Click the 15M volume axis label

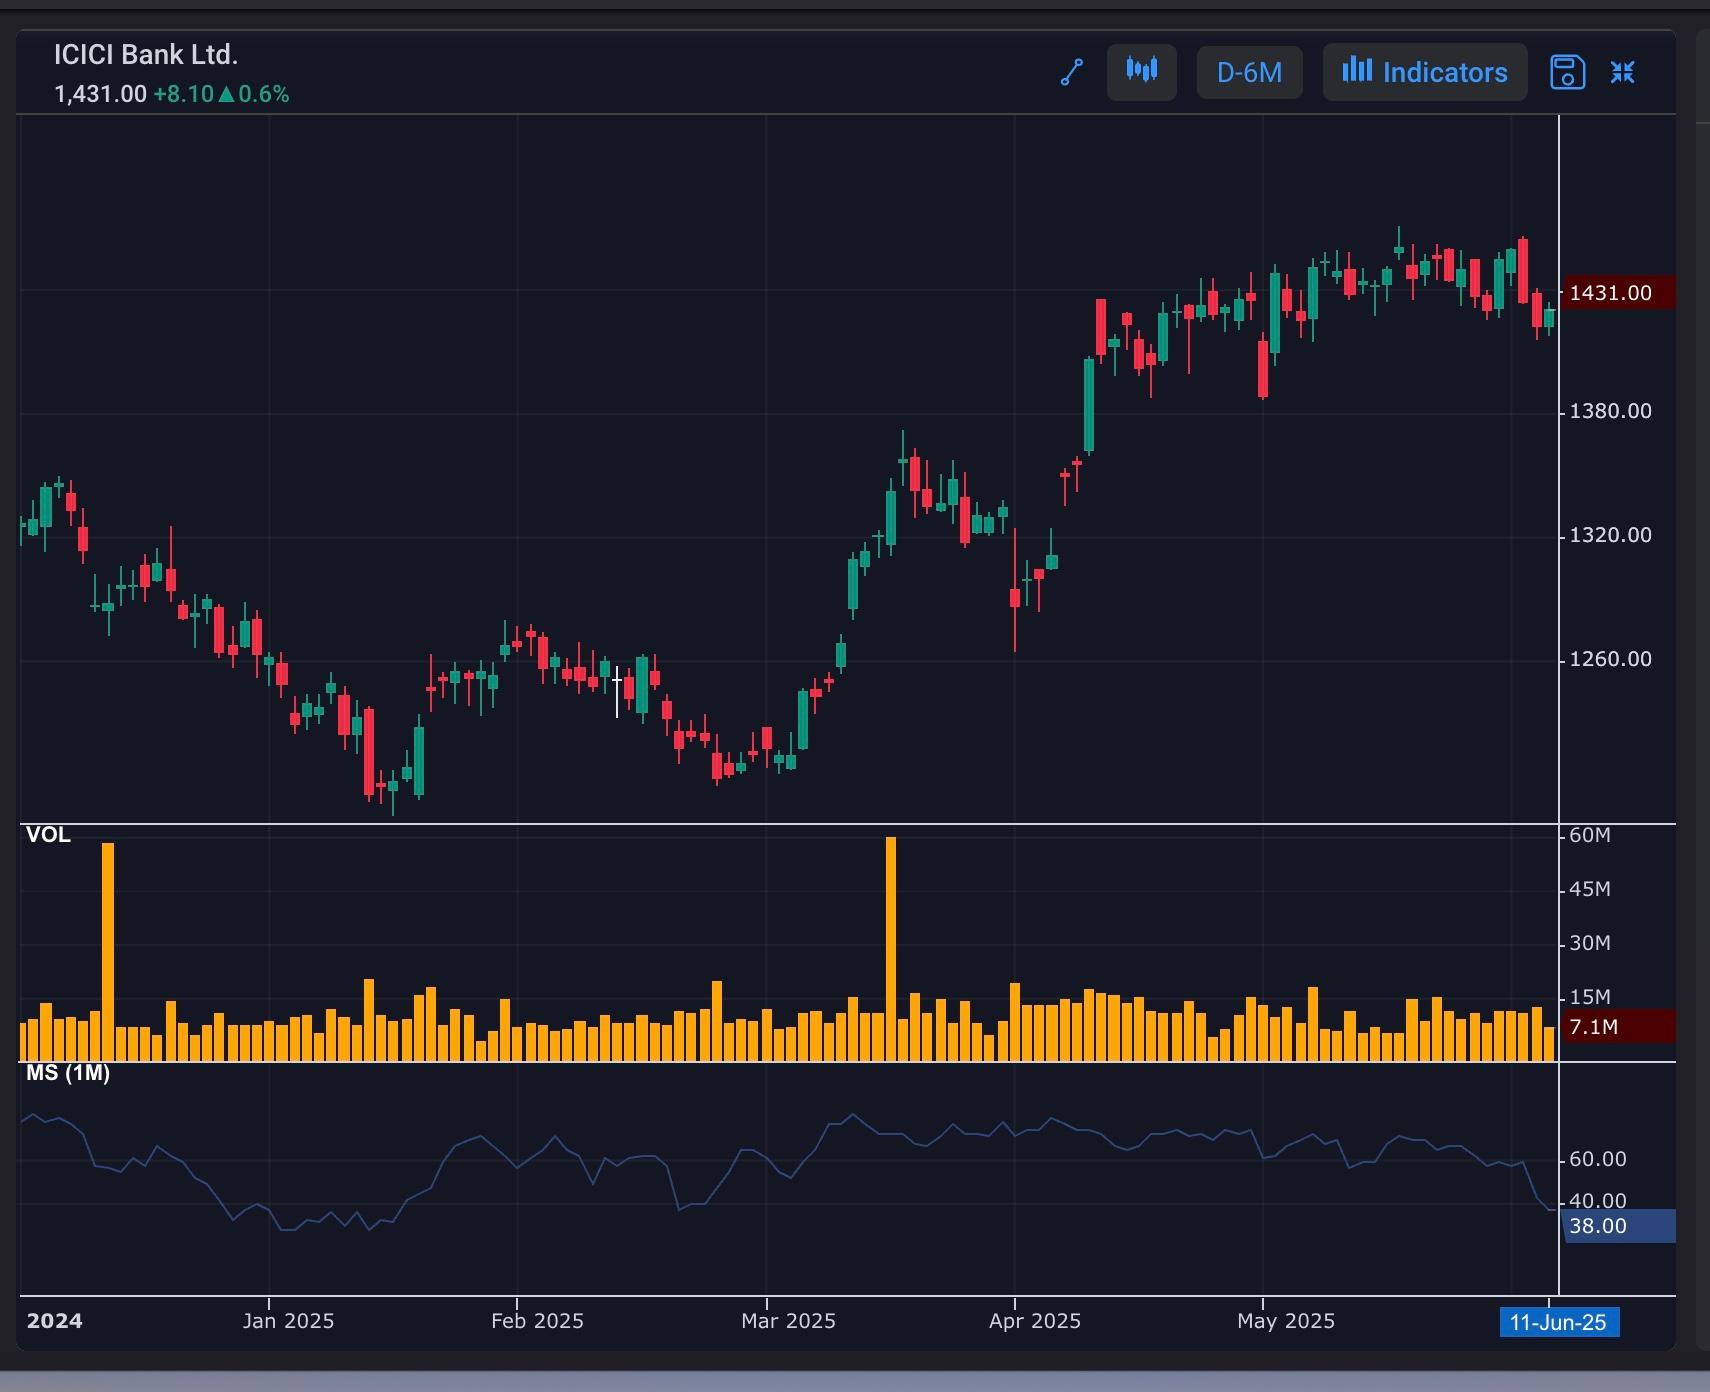[1590, 997]
